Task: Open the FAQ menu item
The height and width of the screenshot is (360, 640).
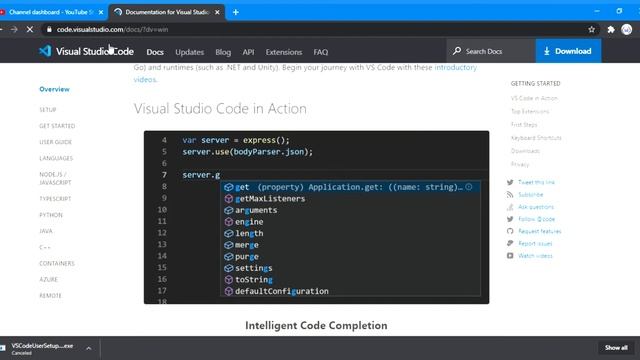Action: coord(321,52)
